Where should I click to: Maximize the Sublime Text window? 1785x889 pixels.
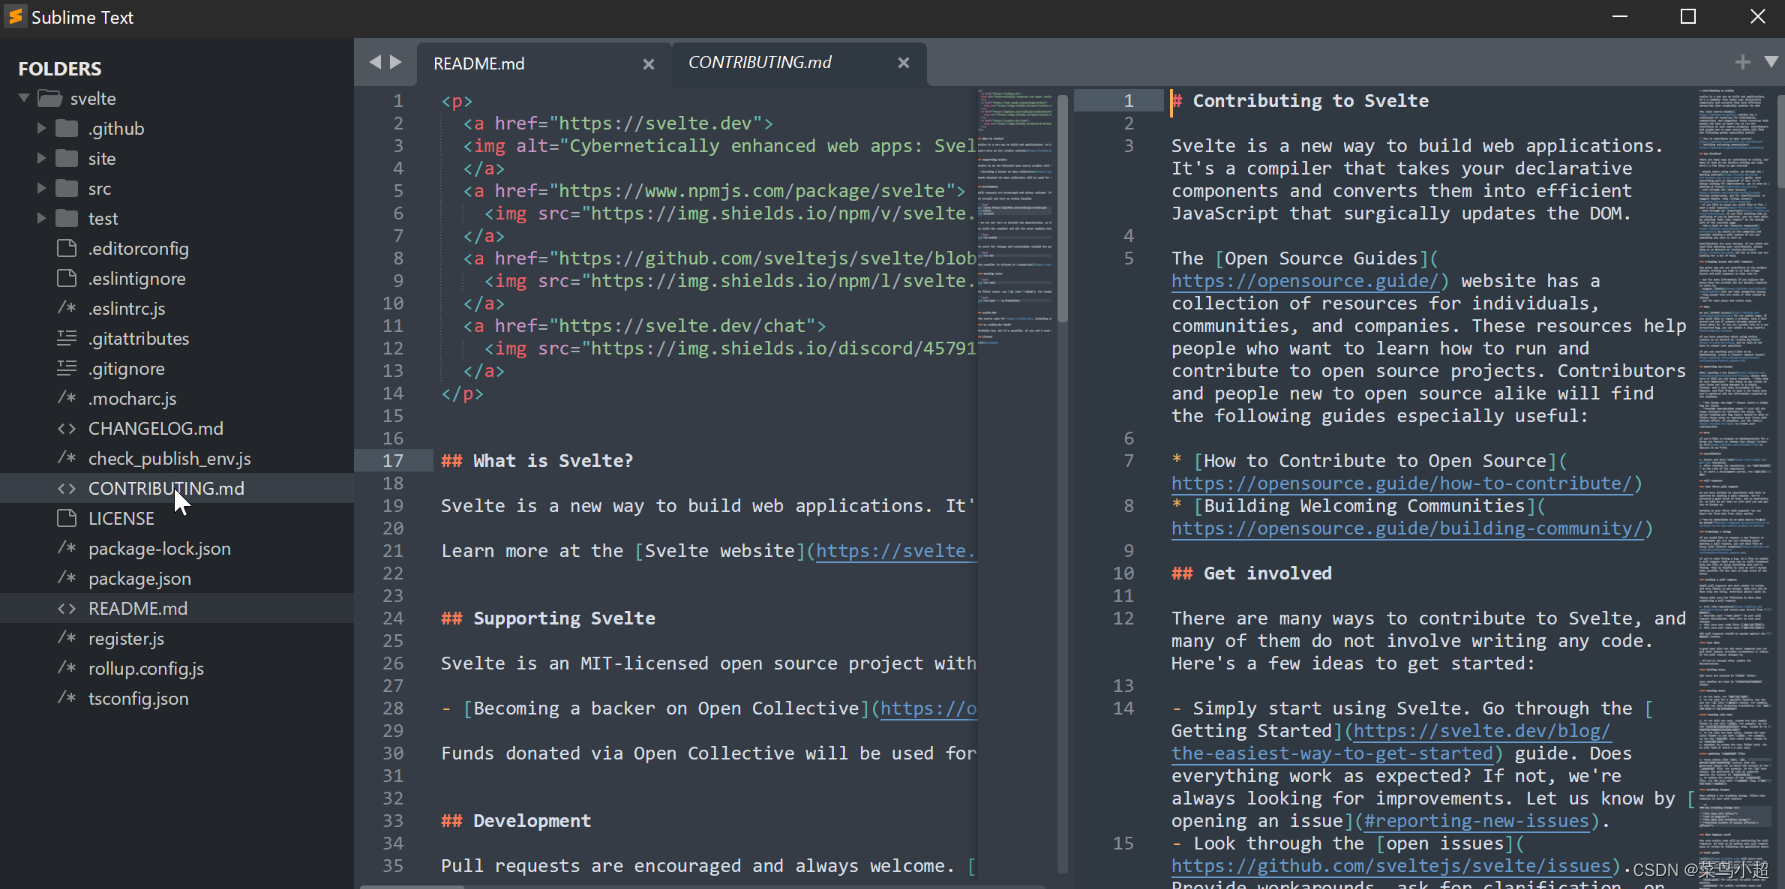[x=1688, y=16]
